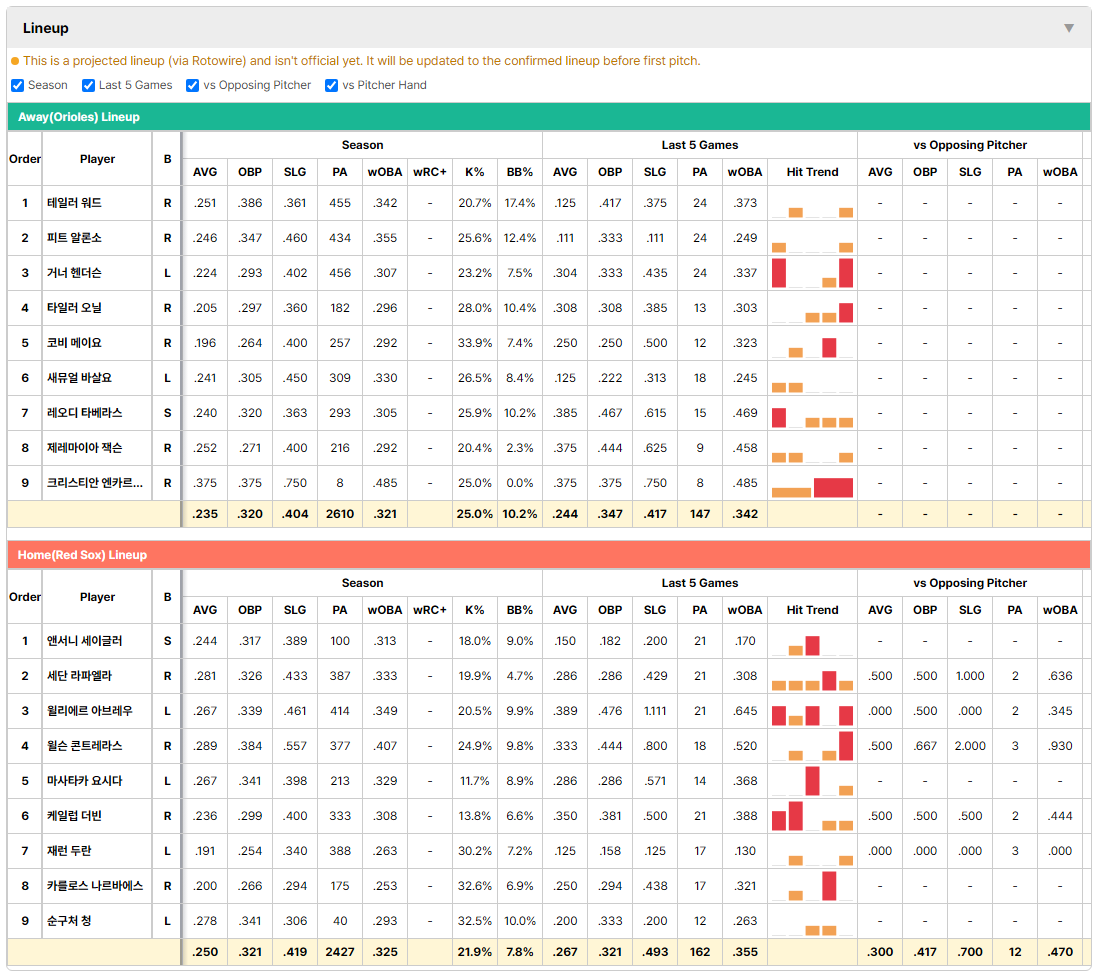Select player 윌슨 콘트레라스
1098x977 pixels.
(85, 746)
